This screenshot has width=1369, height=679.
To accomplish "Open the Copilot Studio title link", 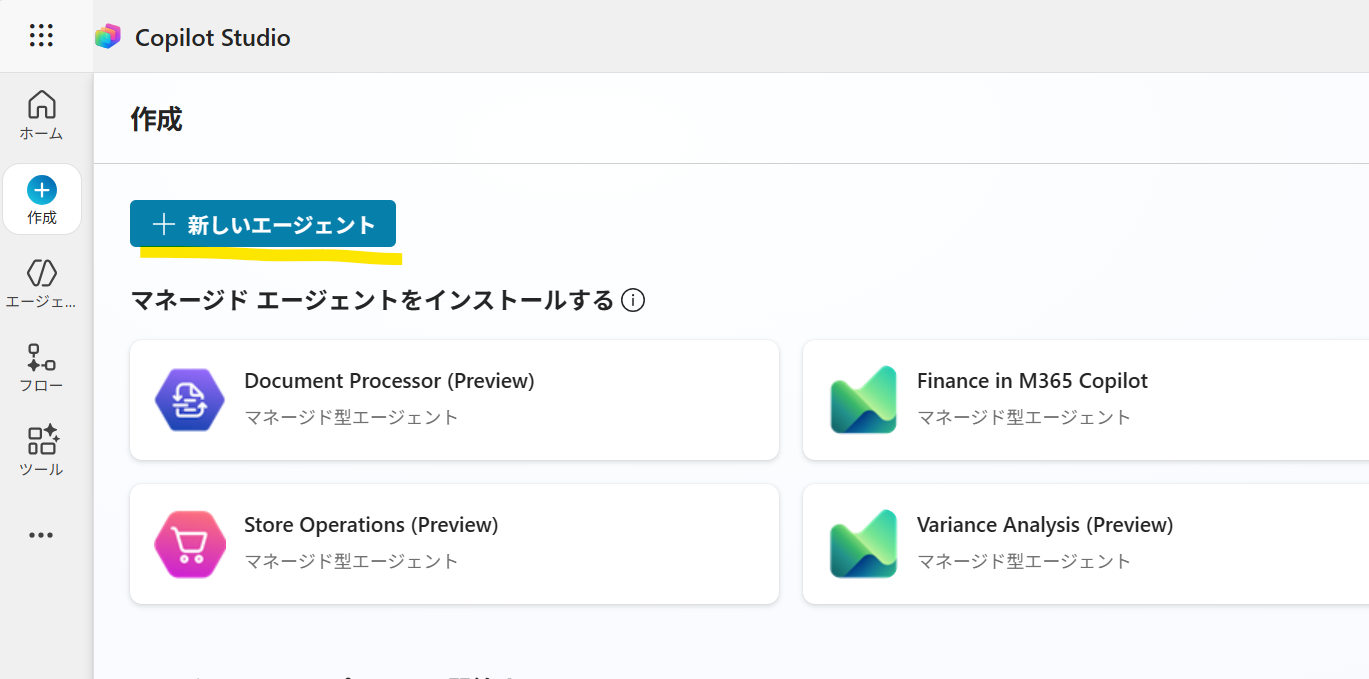I will [213, 38].
